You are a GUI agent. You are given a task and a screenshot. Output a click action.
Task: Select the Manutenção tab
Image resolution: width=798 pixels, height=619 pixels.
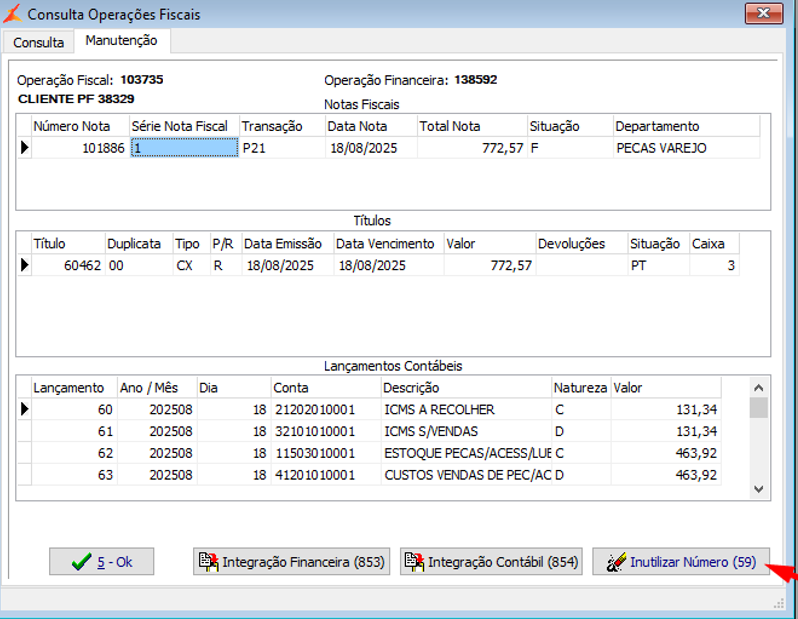tap(122, 41)
